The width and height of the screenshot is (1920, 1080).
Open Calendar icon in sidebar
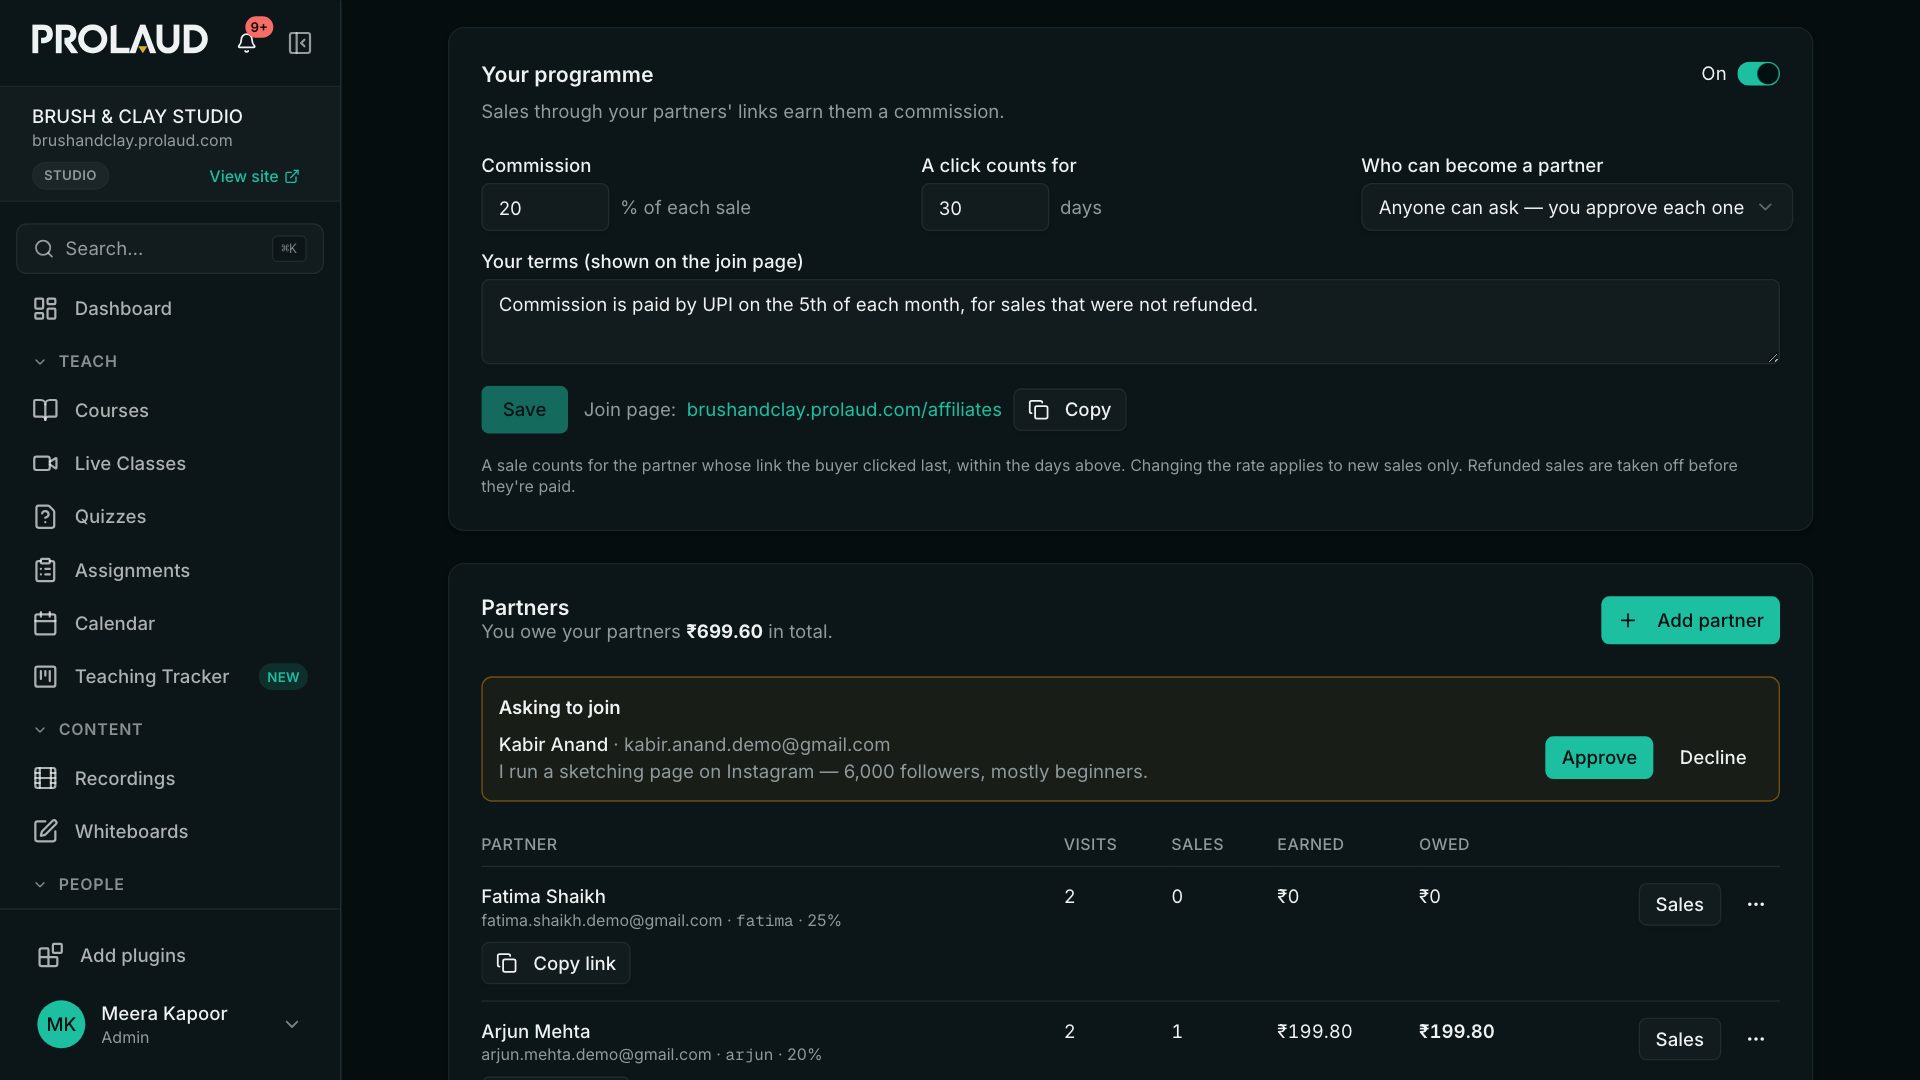pos(45,623)
